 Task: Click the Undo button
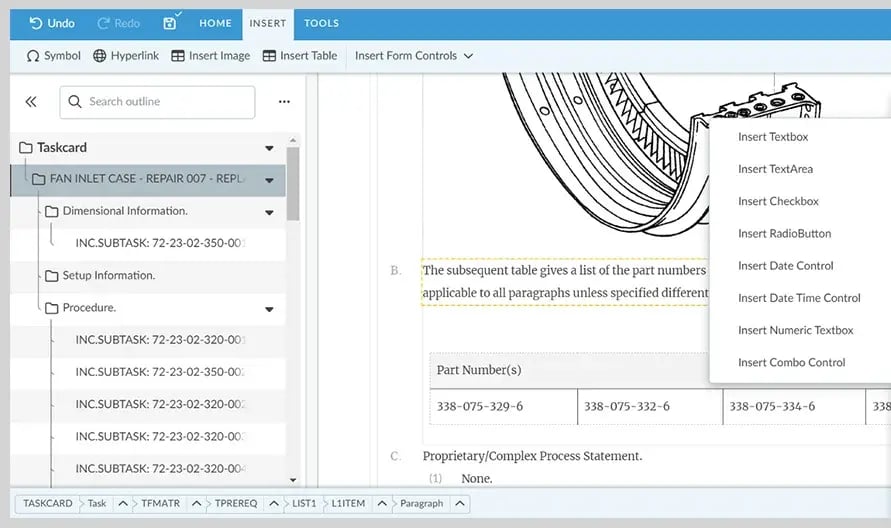click(52, 23)
